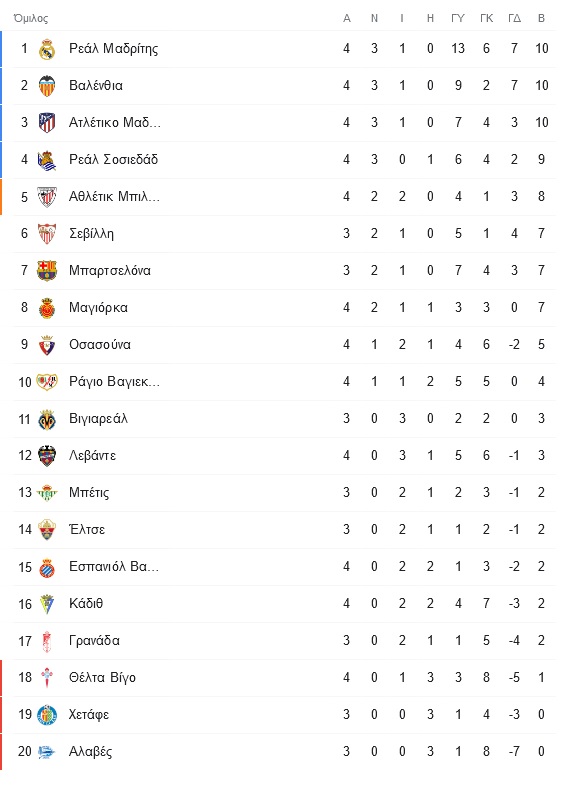Click the Barcelona crest icon
The height and width of the screenshot is (789, 569).
pyautogui.click(x=47, y=271)
